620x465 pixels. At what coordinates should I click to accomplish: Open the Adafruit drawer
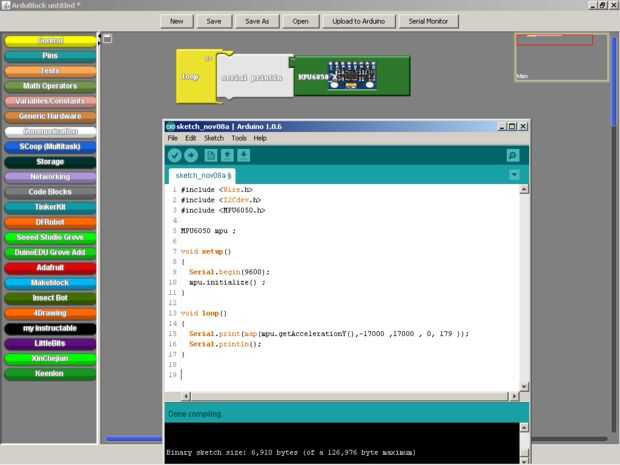(x=50, y=268)
